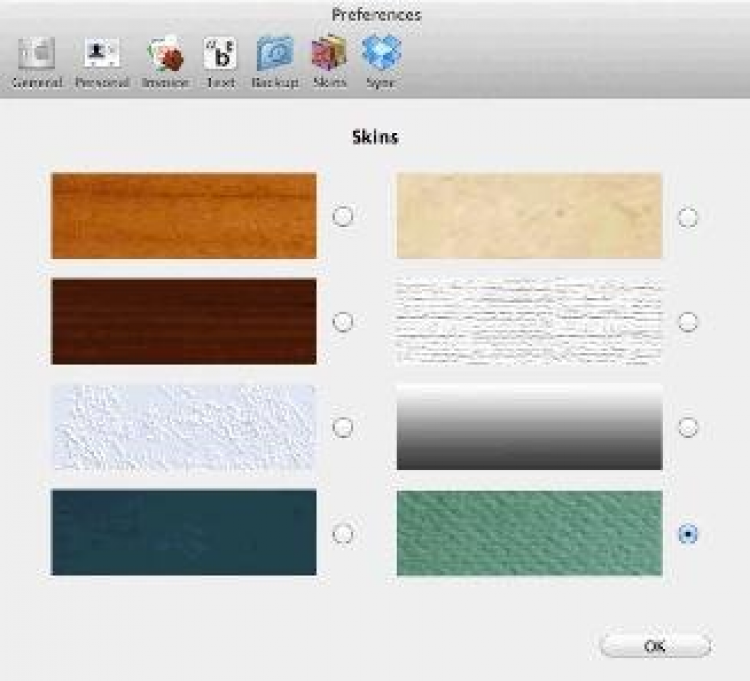
Task: Open the General preferences pane
Action: coord(37,62)
